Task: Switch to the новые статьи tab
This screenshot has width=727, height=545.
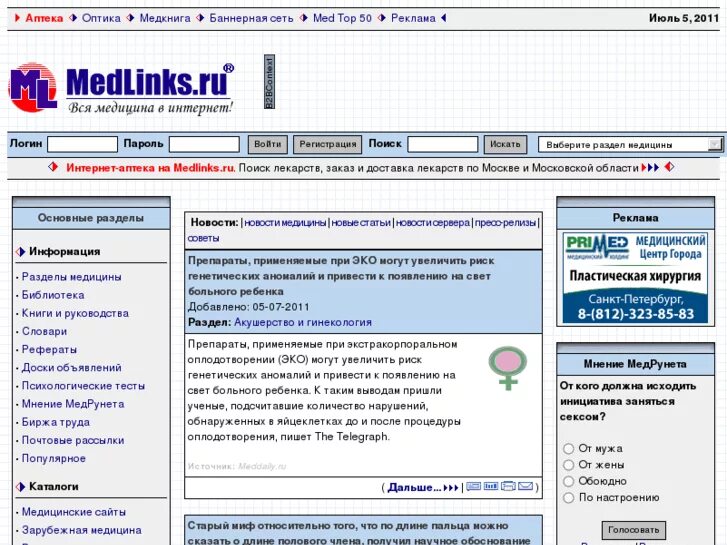Action: pyautogui.click(x=361, y=223)
